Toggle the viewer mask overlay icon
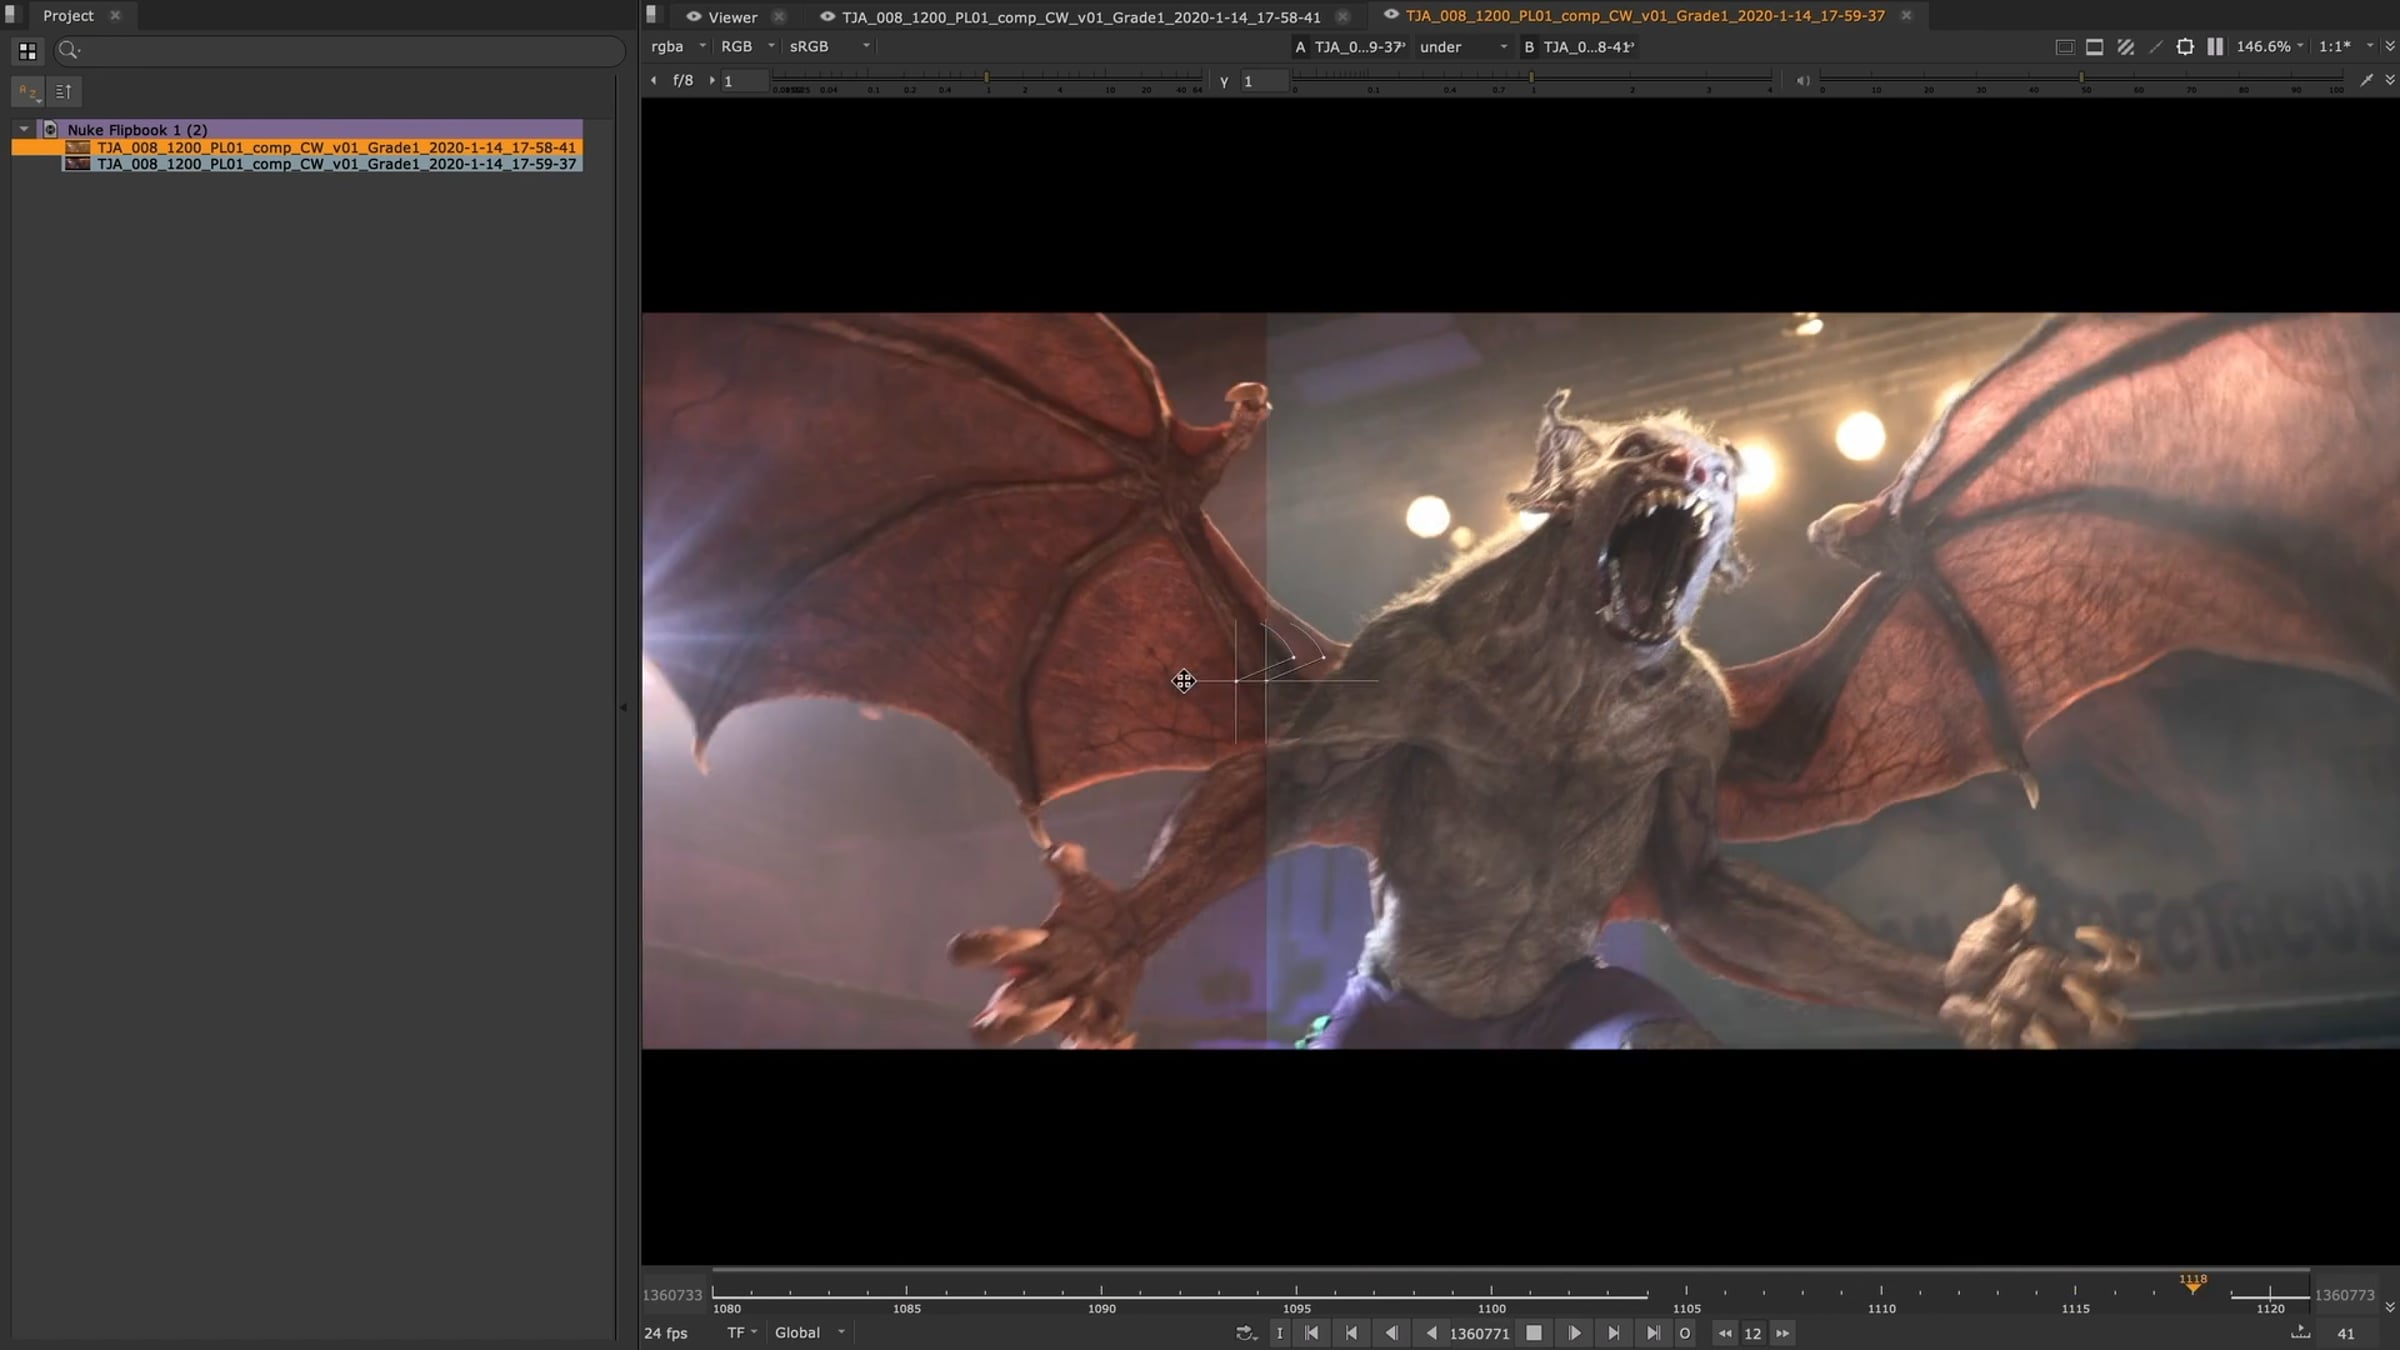Screen dimensions: 2400x1350 point(2094,47)
